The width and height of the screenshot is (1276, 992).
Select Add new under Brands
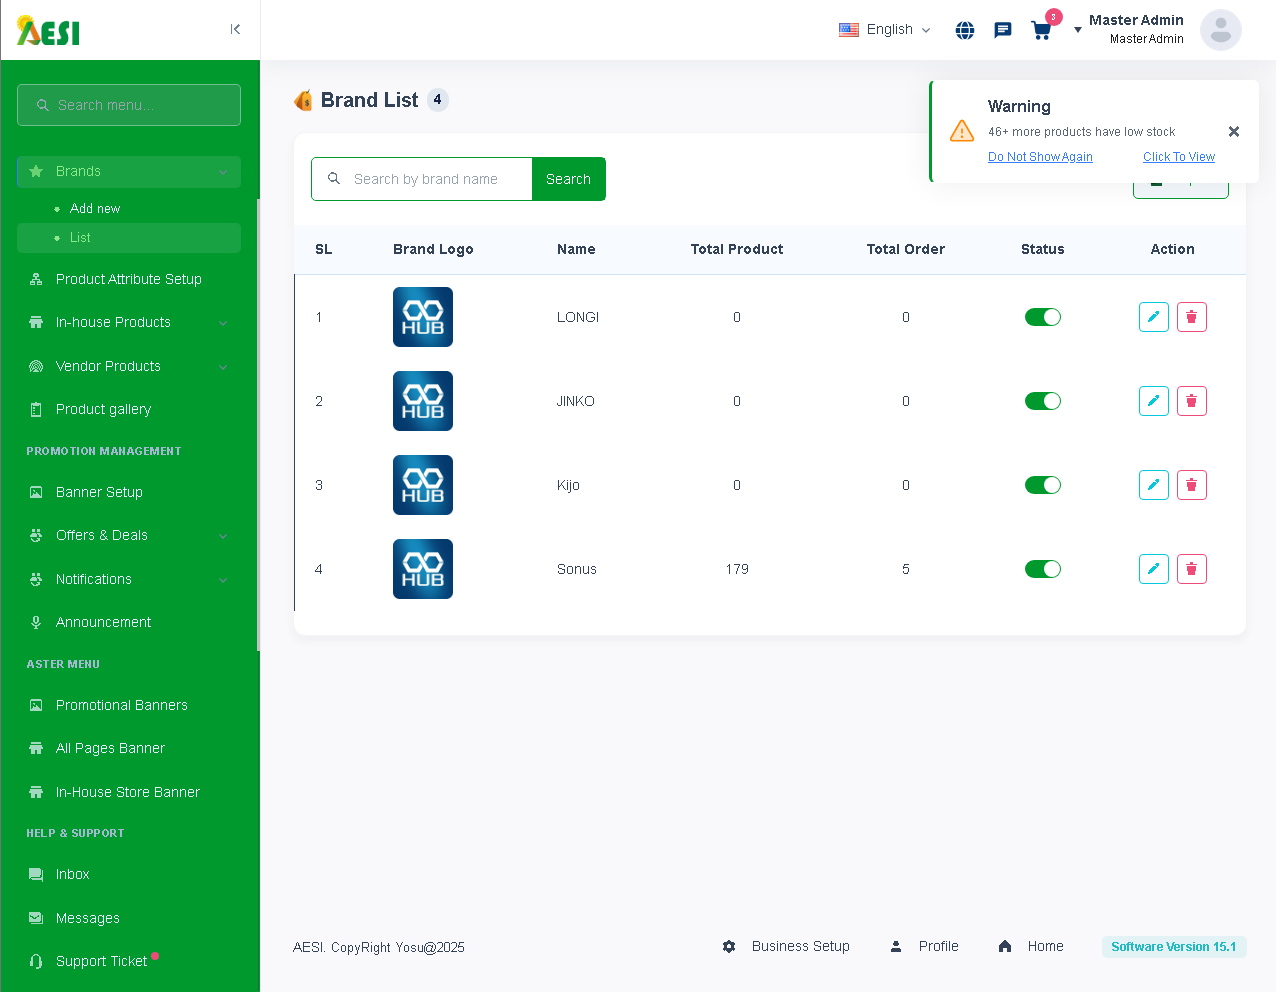point(95,208)
